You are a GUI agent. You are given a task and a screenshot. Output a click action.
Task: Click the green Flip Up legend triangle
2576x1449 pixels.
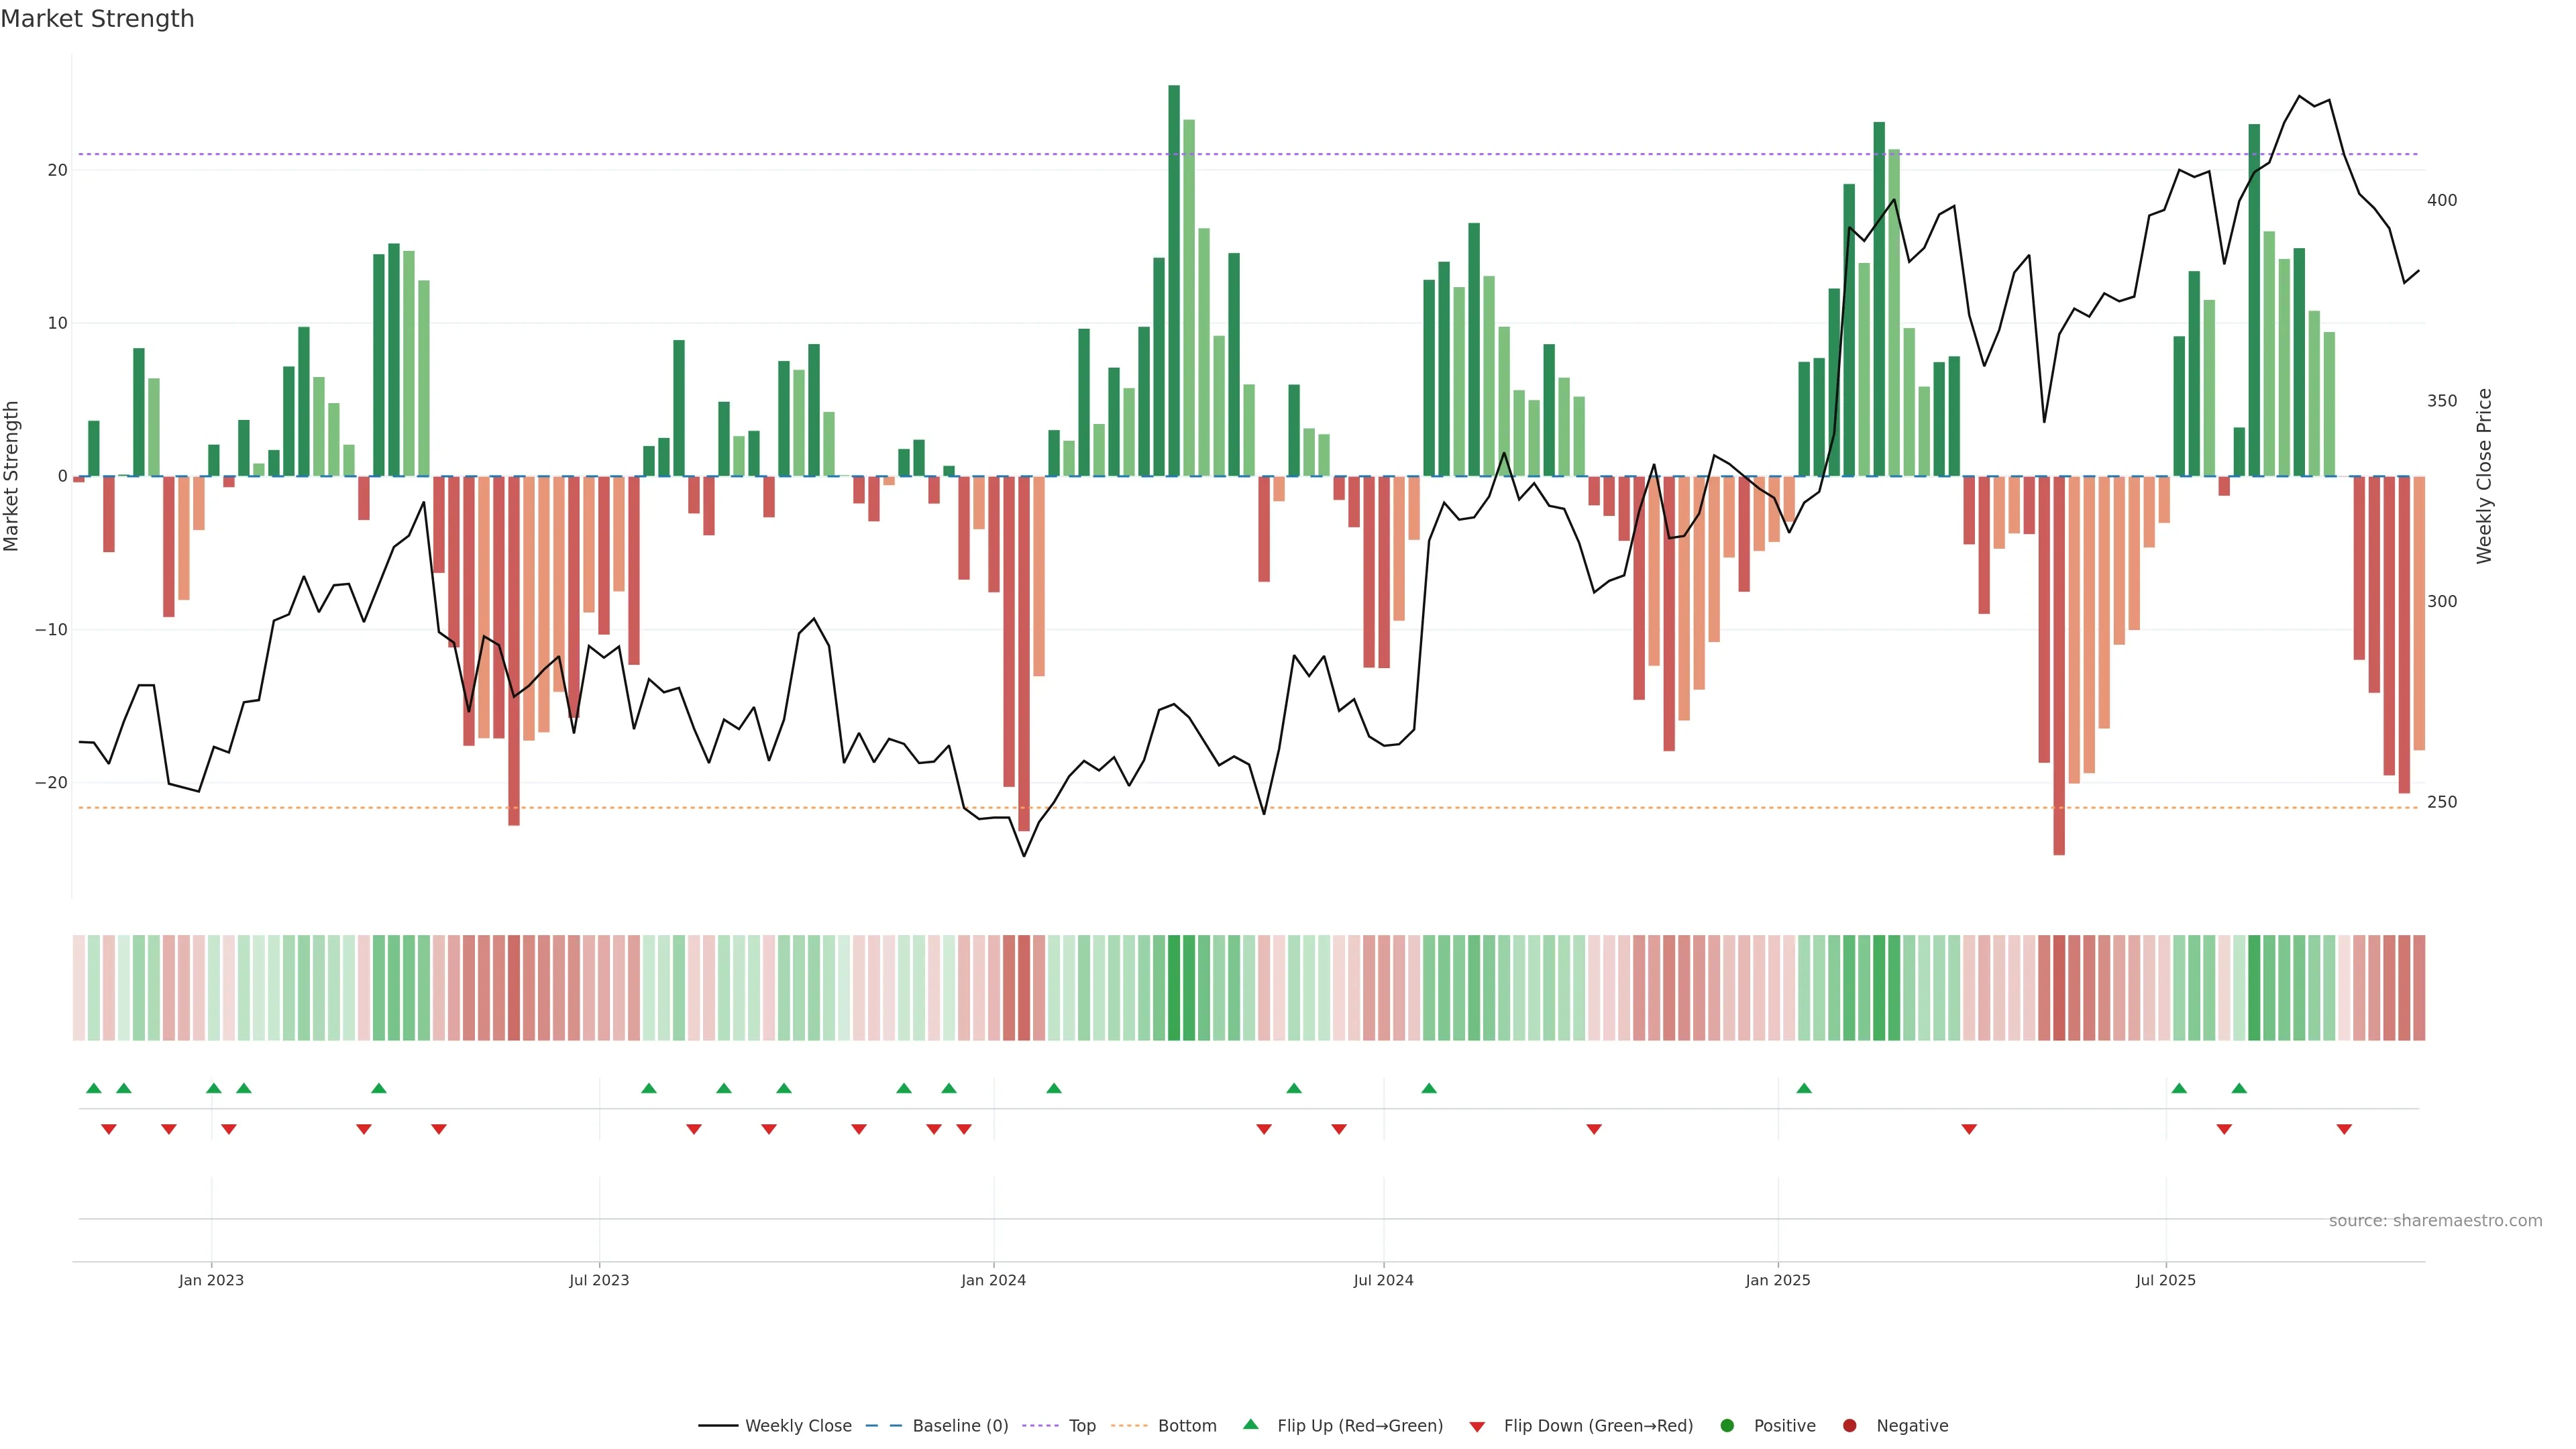(x=1250, y=1424)
